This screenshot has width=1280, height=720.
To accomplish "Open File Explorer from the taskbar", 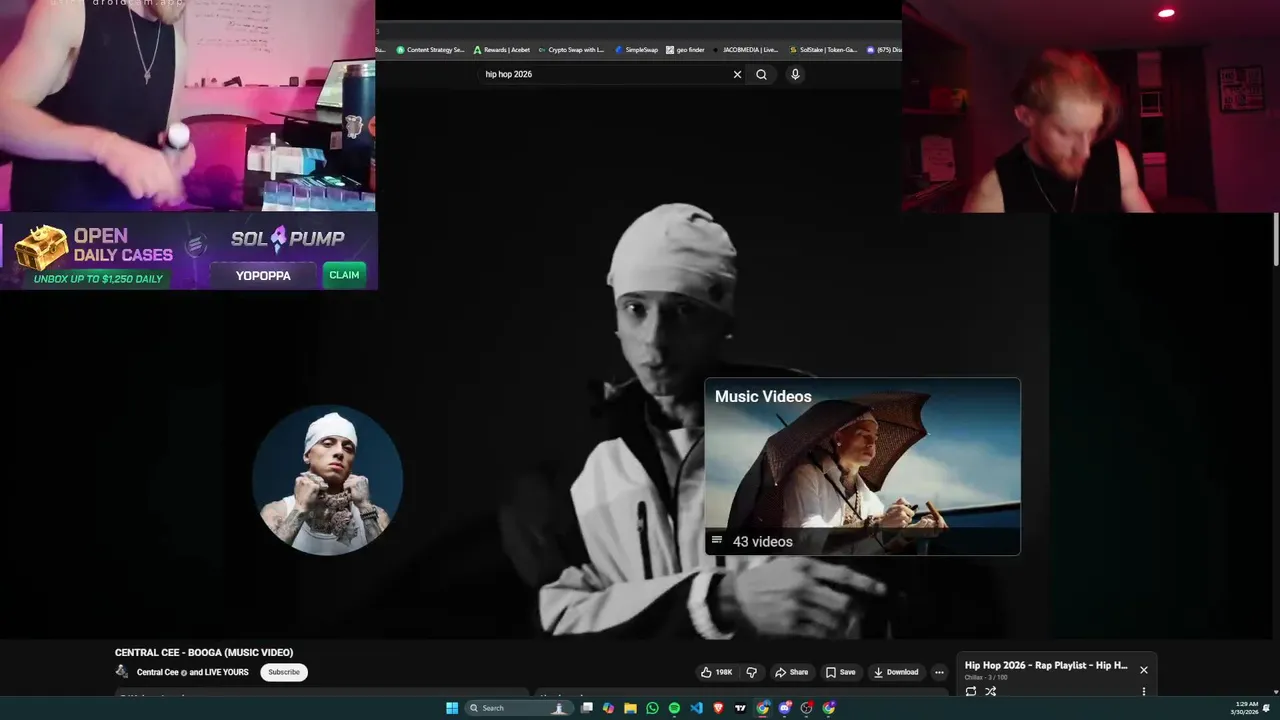I will (630, 708).
